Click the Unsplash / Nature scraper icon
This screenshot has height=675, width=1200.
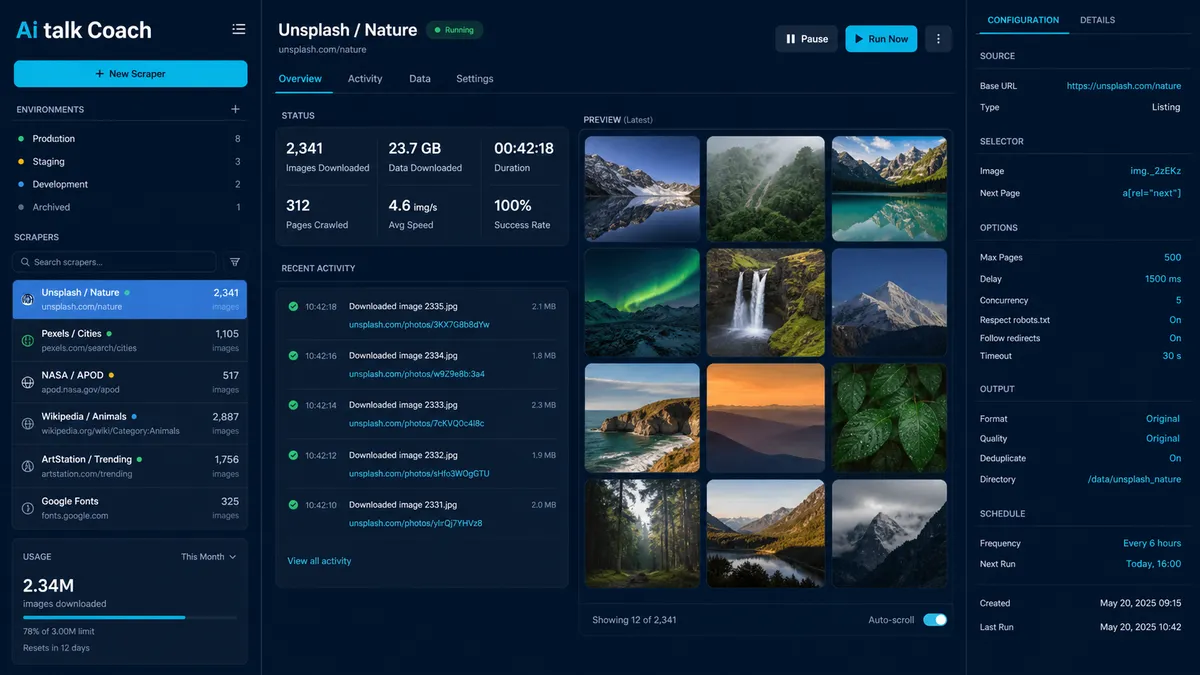(28, 299)
